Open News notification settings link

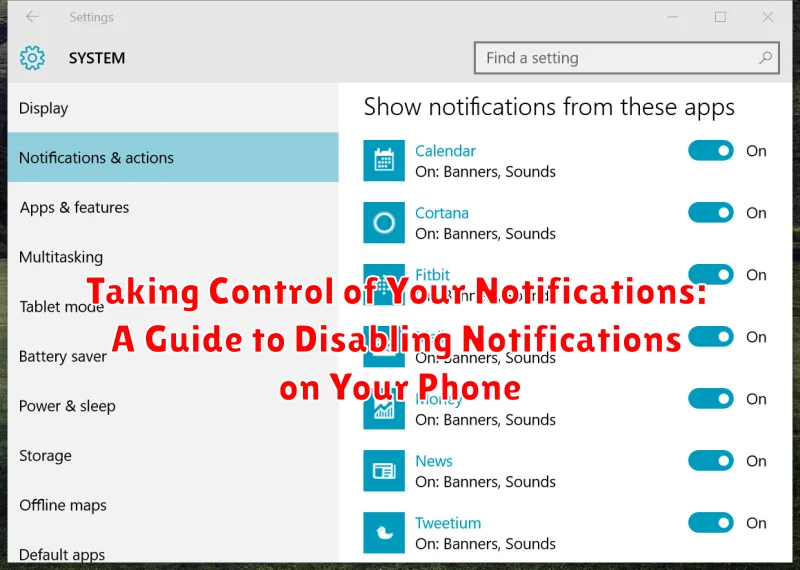tap(434, 461)
